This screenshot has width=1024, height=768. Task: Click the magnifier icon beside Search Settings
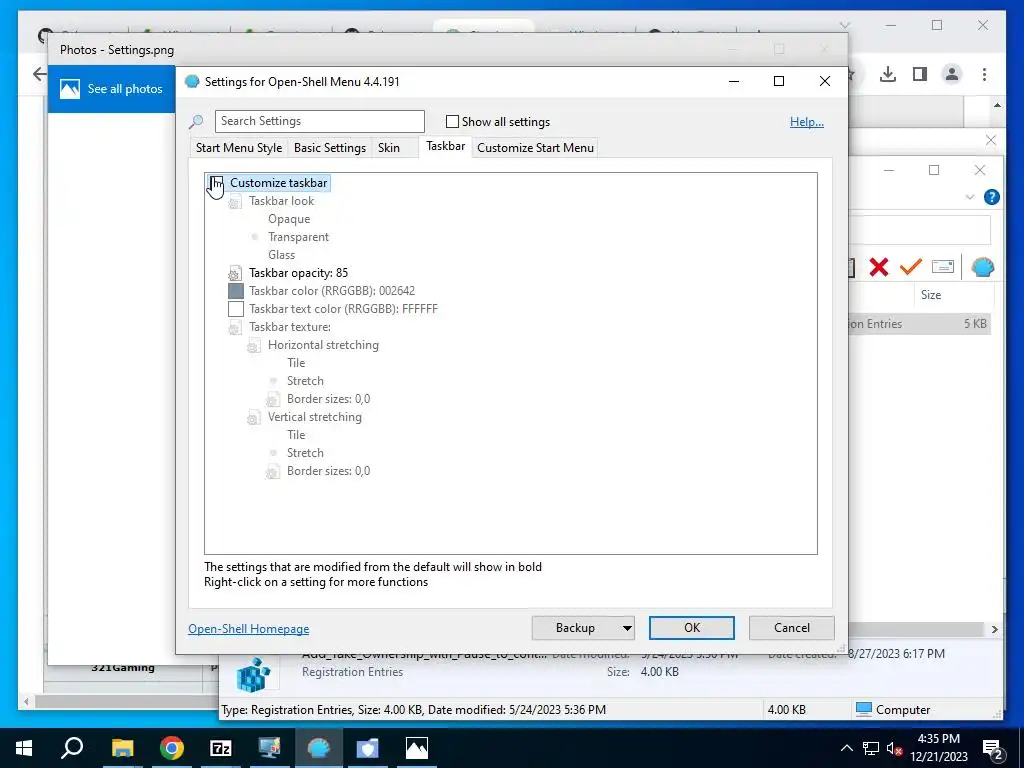[196, 121]
